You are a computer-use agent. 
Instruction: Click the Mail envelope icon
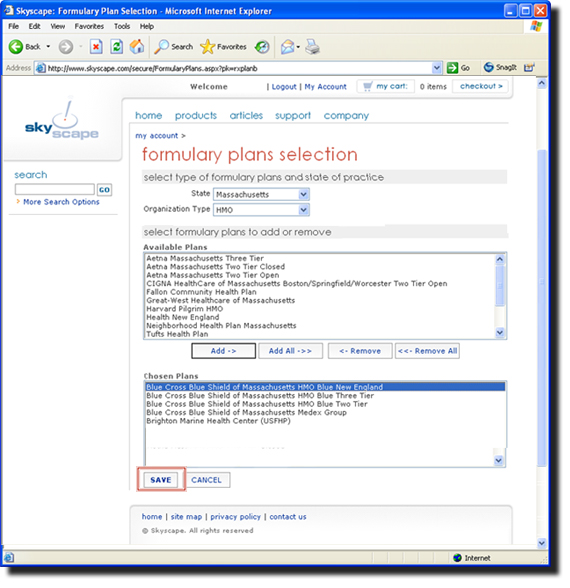(288, 47)
